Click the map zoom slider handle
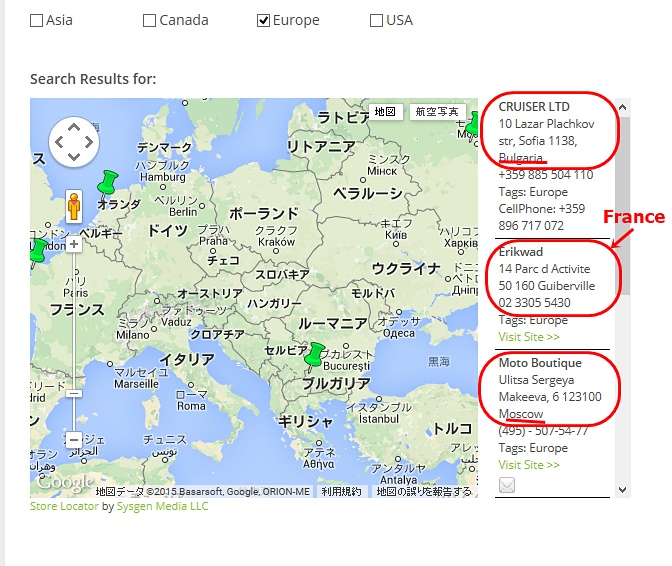672x566 pixels. click(x=74, y=393)
